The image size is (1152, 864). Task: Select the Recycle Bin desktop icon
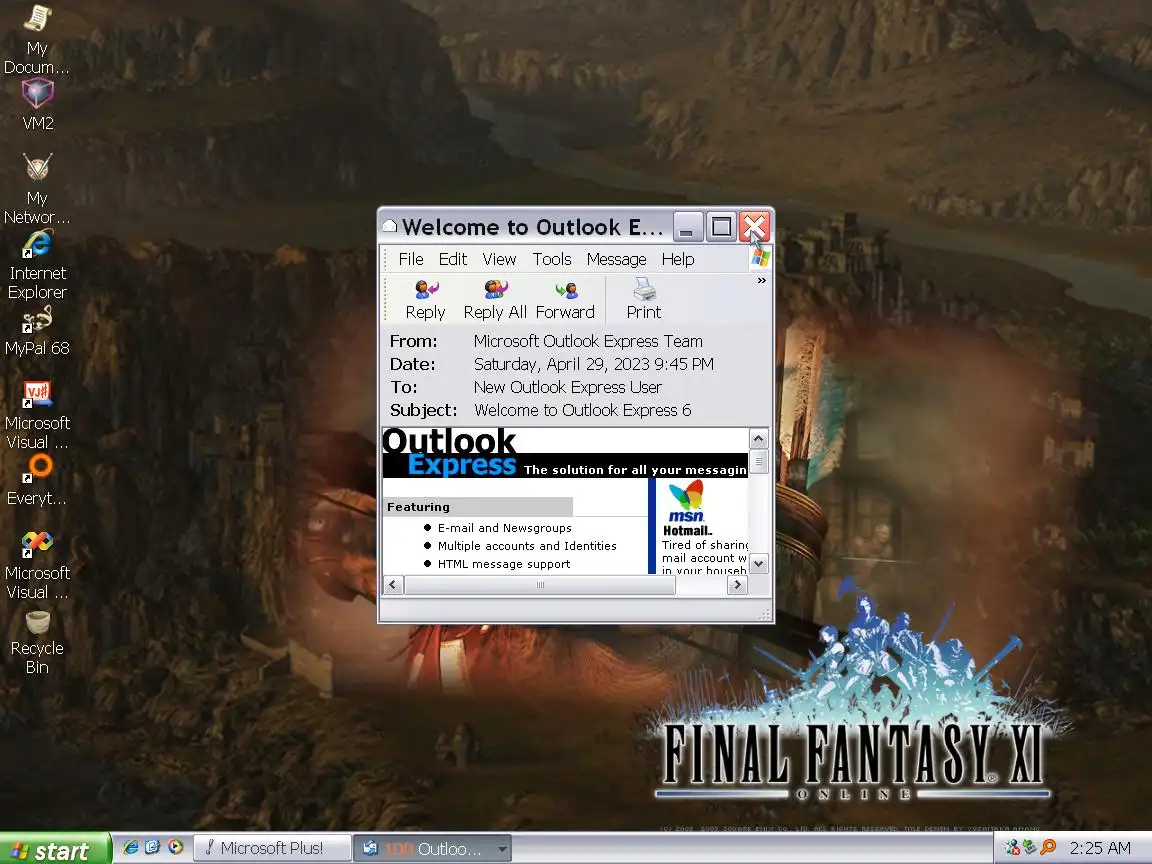(x=37, y=642)
